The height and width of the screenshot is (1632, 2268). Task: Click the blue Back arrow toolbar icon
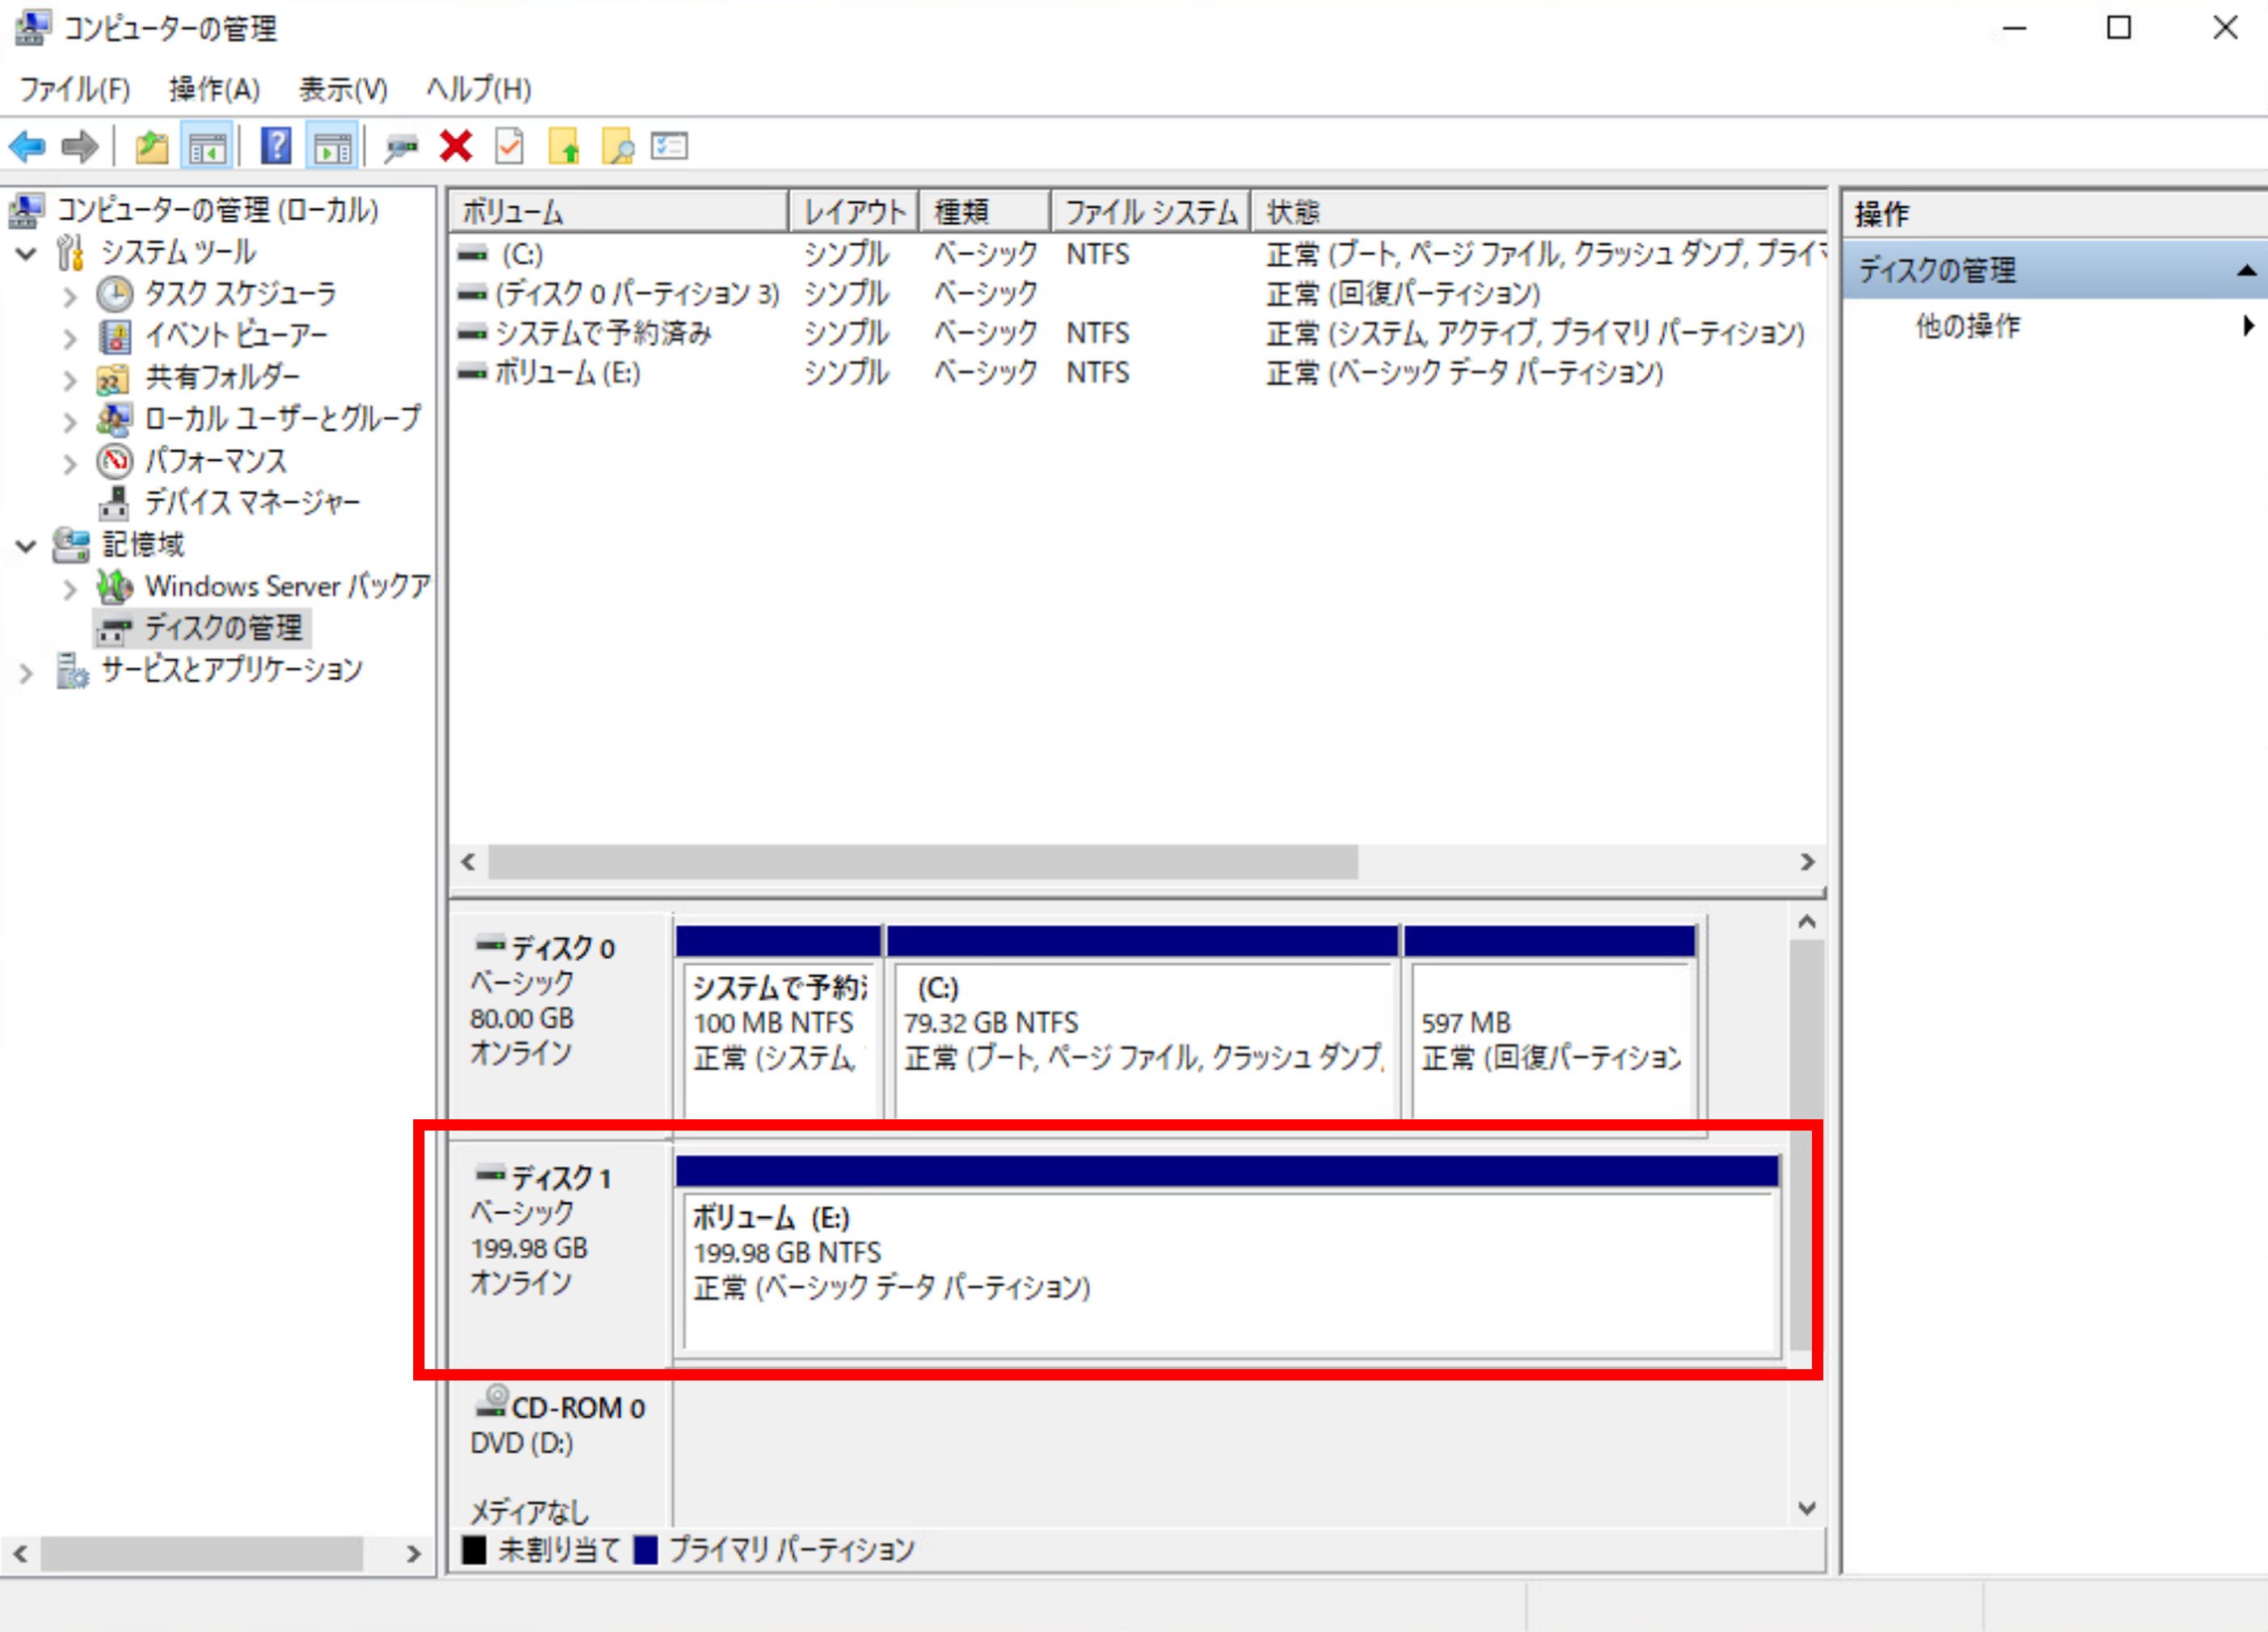click(x=27, y=147)
